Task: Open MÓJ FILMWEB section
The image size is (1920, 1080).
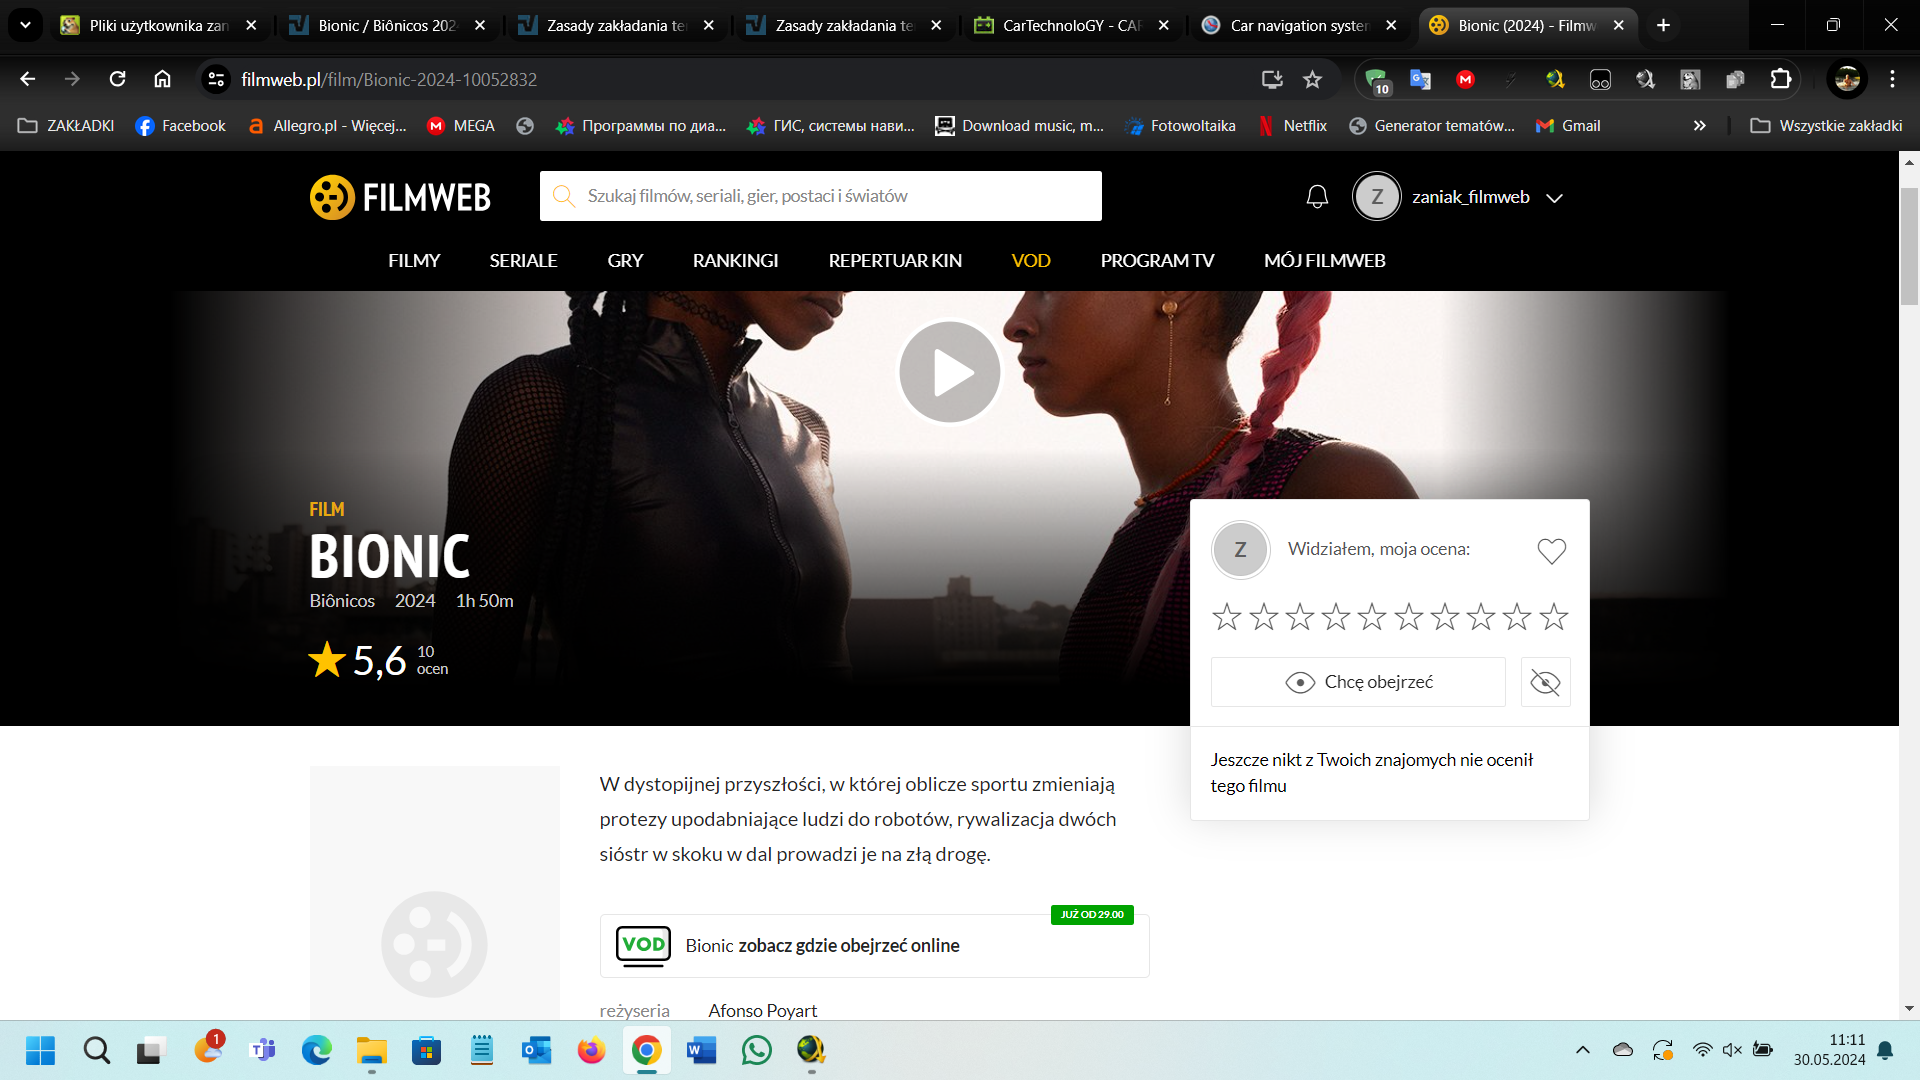Action: (1324, 260)
